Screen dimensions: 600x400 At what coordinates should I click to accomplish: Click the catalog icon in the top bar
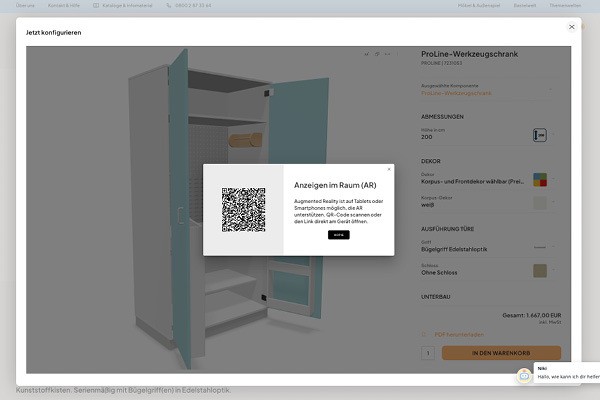point(96,5)
